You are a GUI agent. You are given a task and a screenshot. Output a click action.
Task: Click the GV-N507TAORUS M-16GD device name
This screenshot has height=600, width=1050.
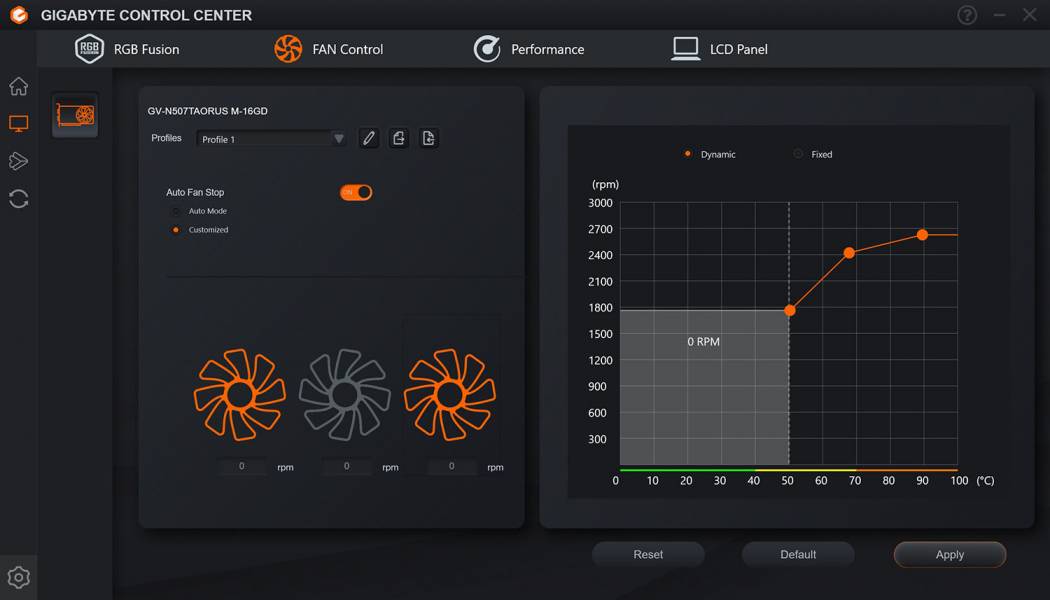coord(208,111)
